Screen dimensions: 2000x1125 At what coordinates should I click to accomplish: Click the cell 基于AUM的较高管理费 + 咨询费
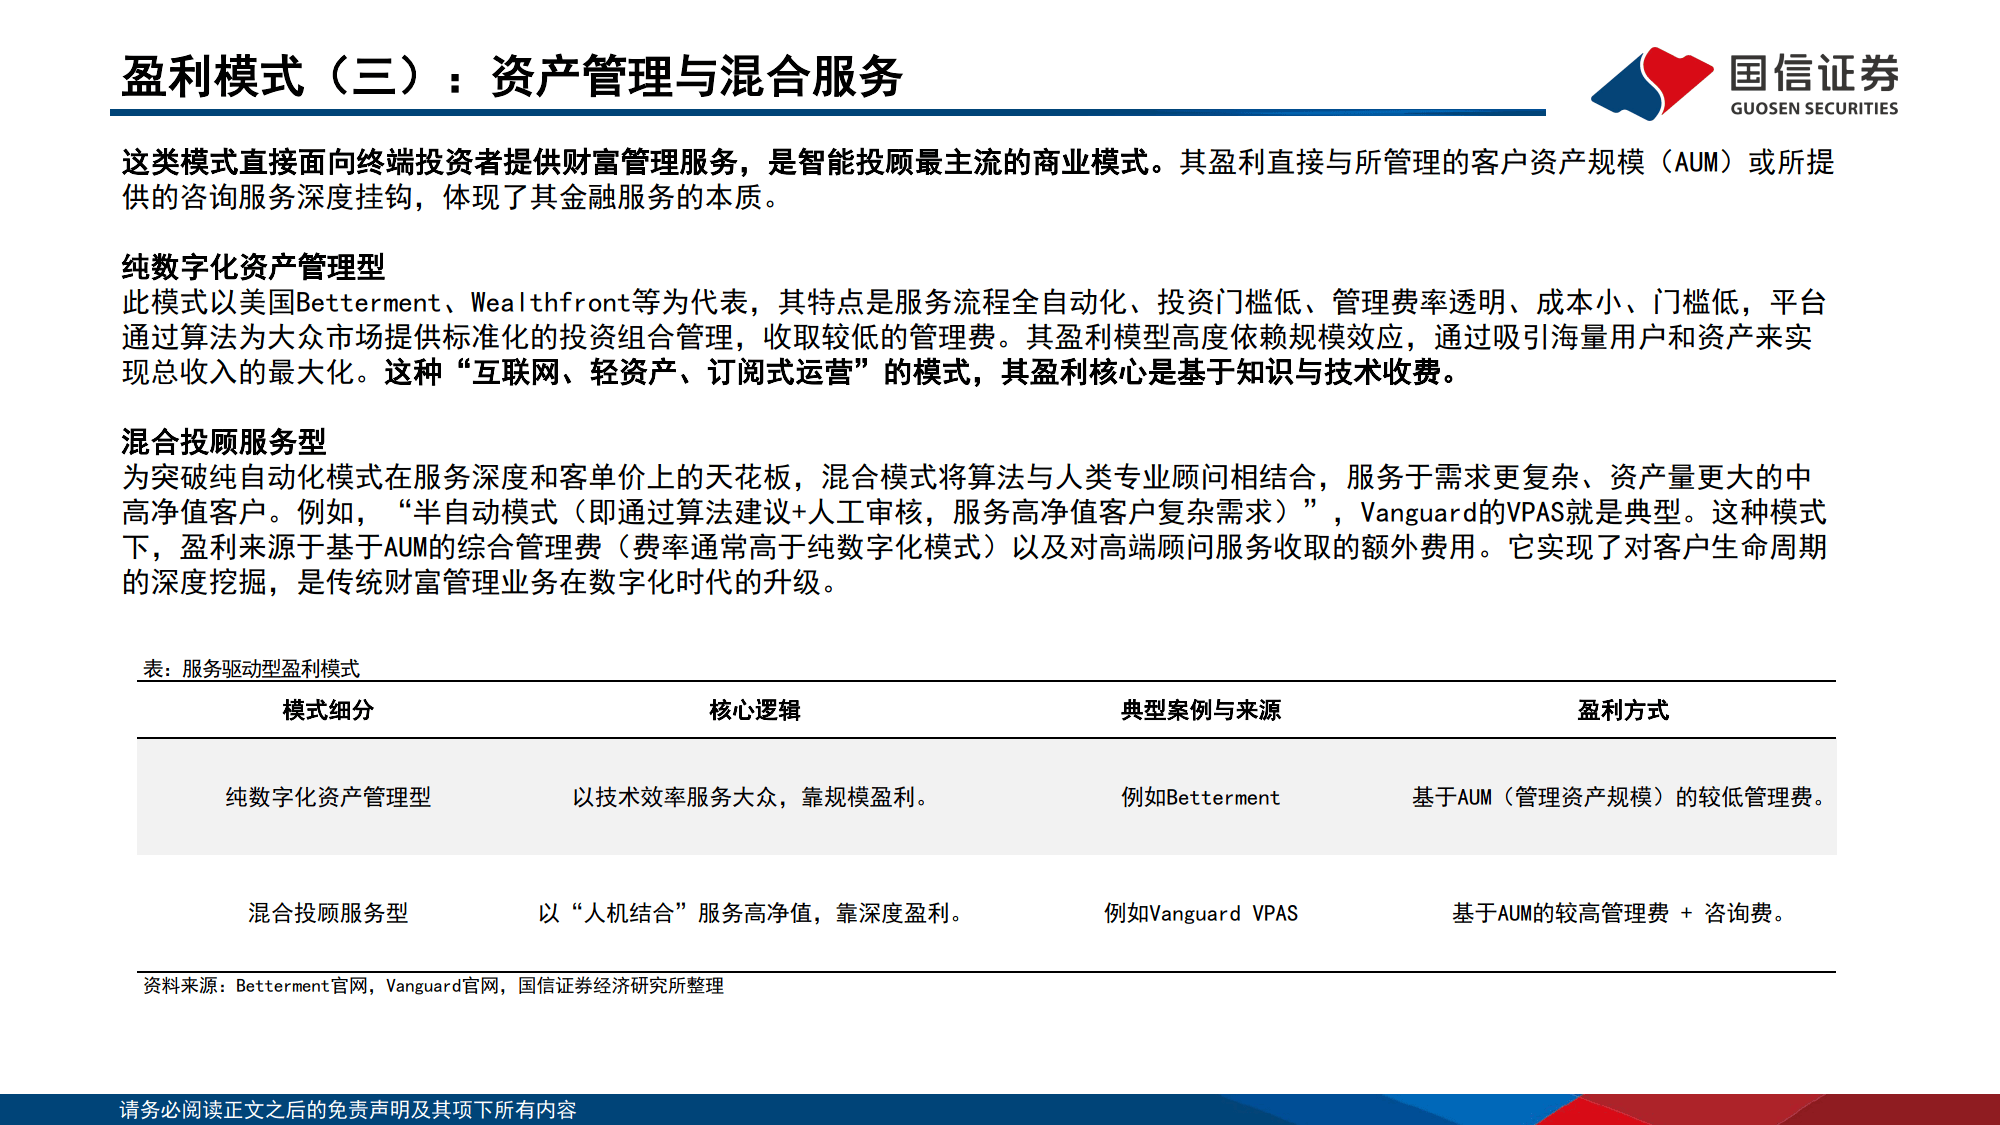[1617, 912]
